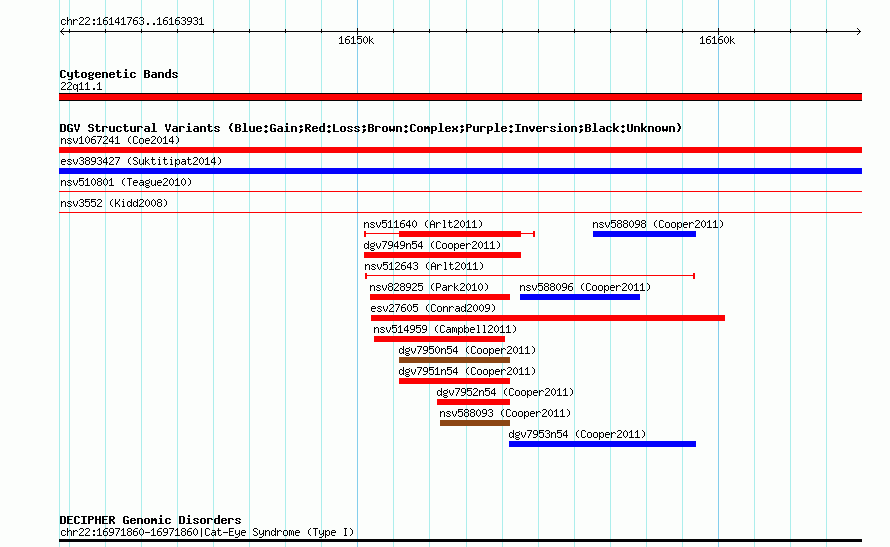Click the 16160k ruler mark
The height and width of the screenshot is (547, 890).
(x=717, y=40)
